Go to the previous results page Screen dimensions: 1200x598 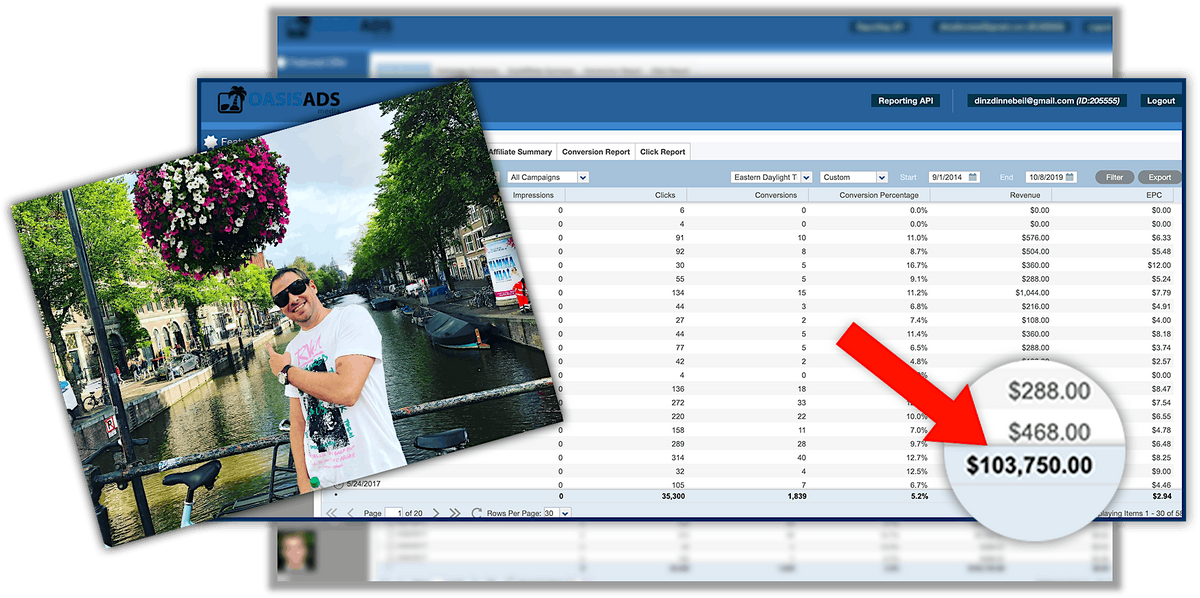click(x=350, y=513)
